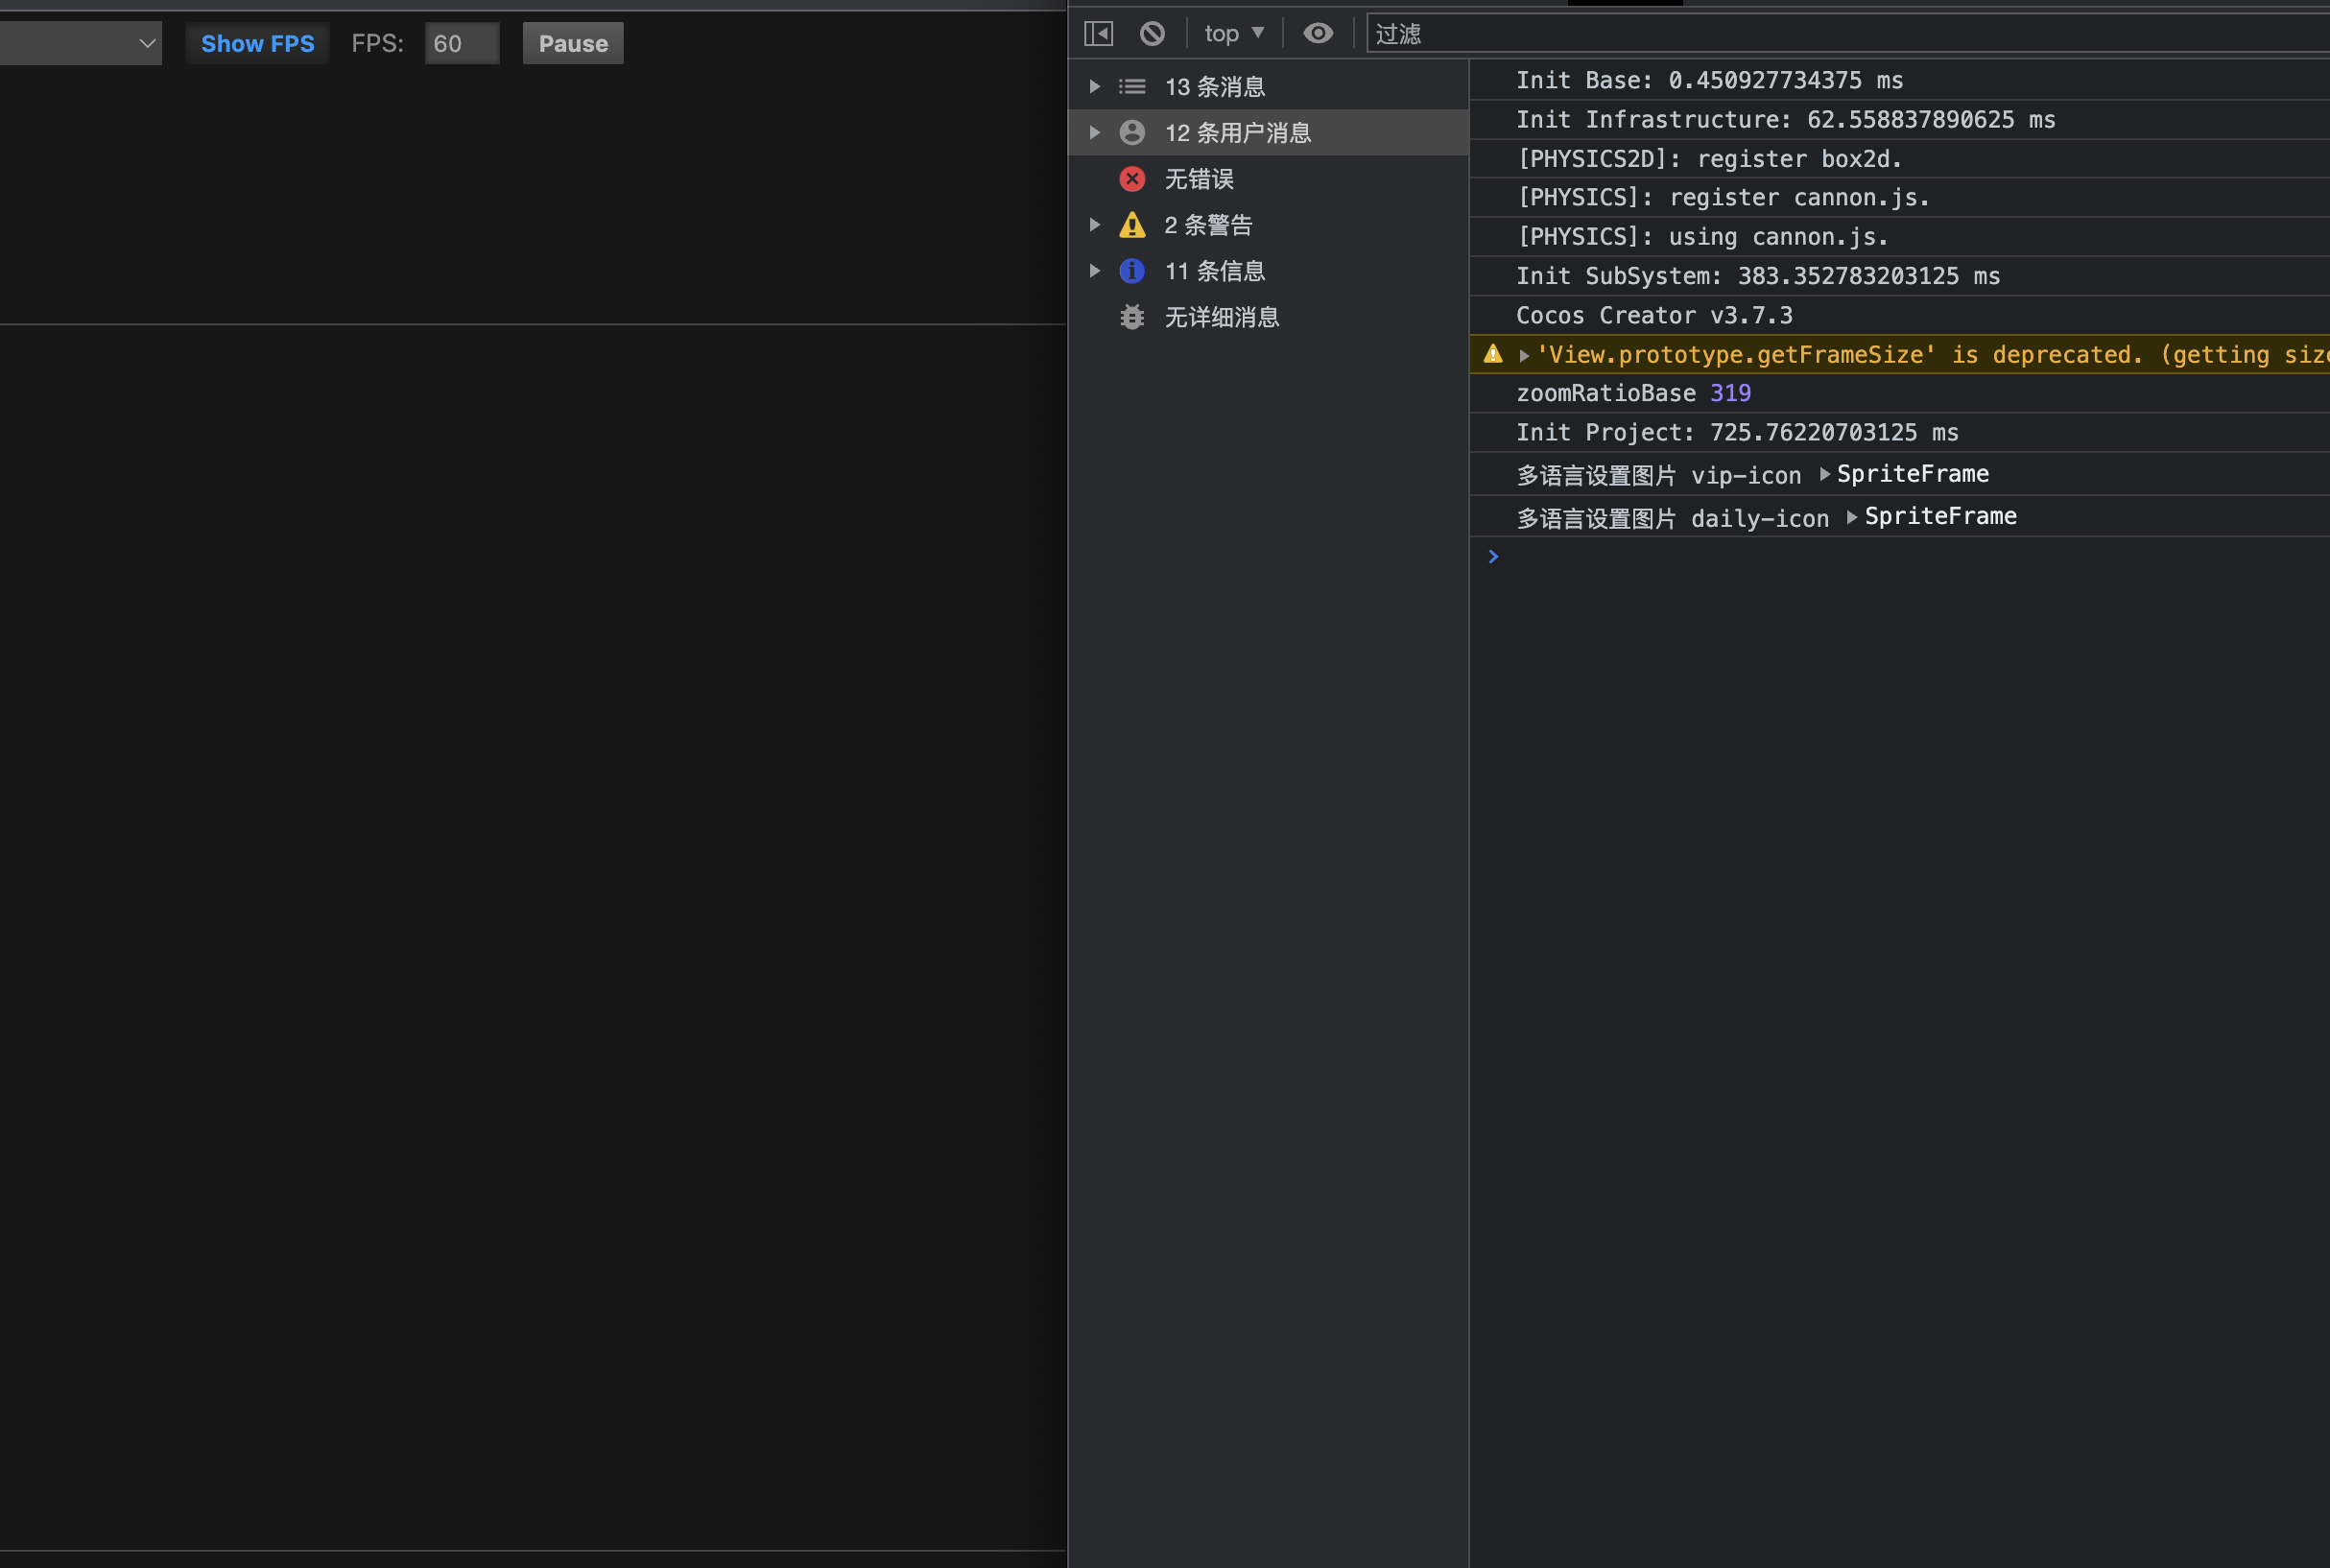Select the 无错误 errors filter

pyautogui.click(x=1199, y=179)
